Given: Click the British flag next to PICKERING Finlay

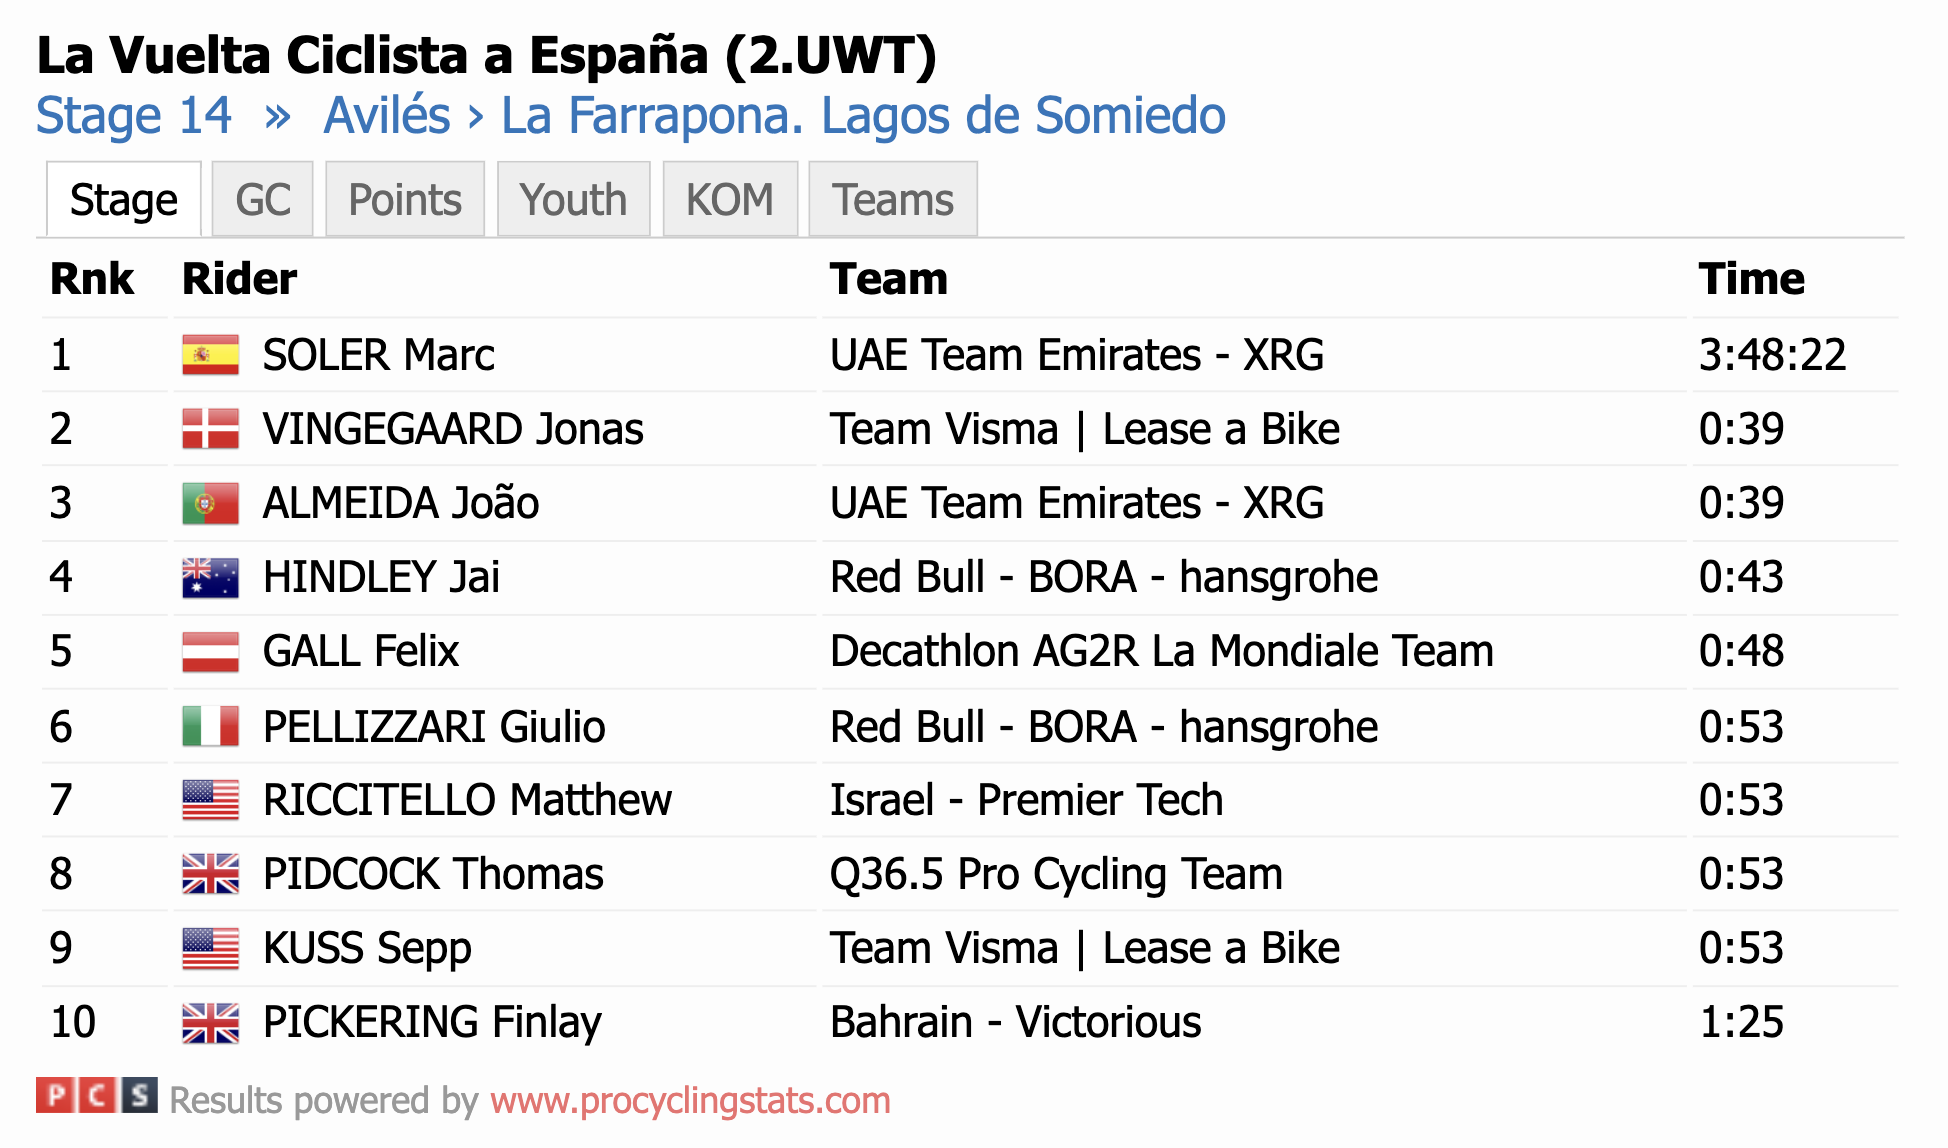Looking at the screenshot, I should pyautogui.click(x=210, y=1022).
